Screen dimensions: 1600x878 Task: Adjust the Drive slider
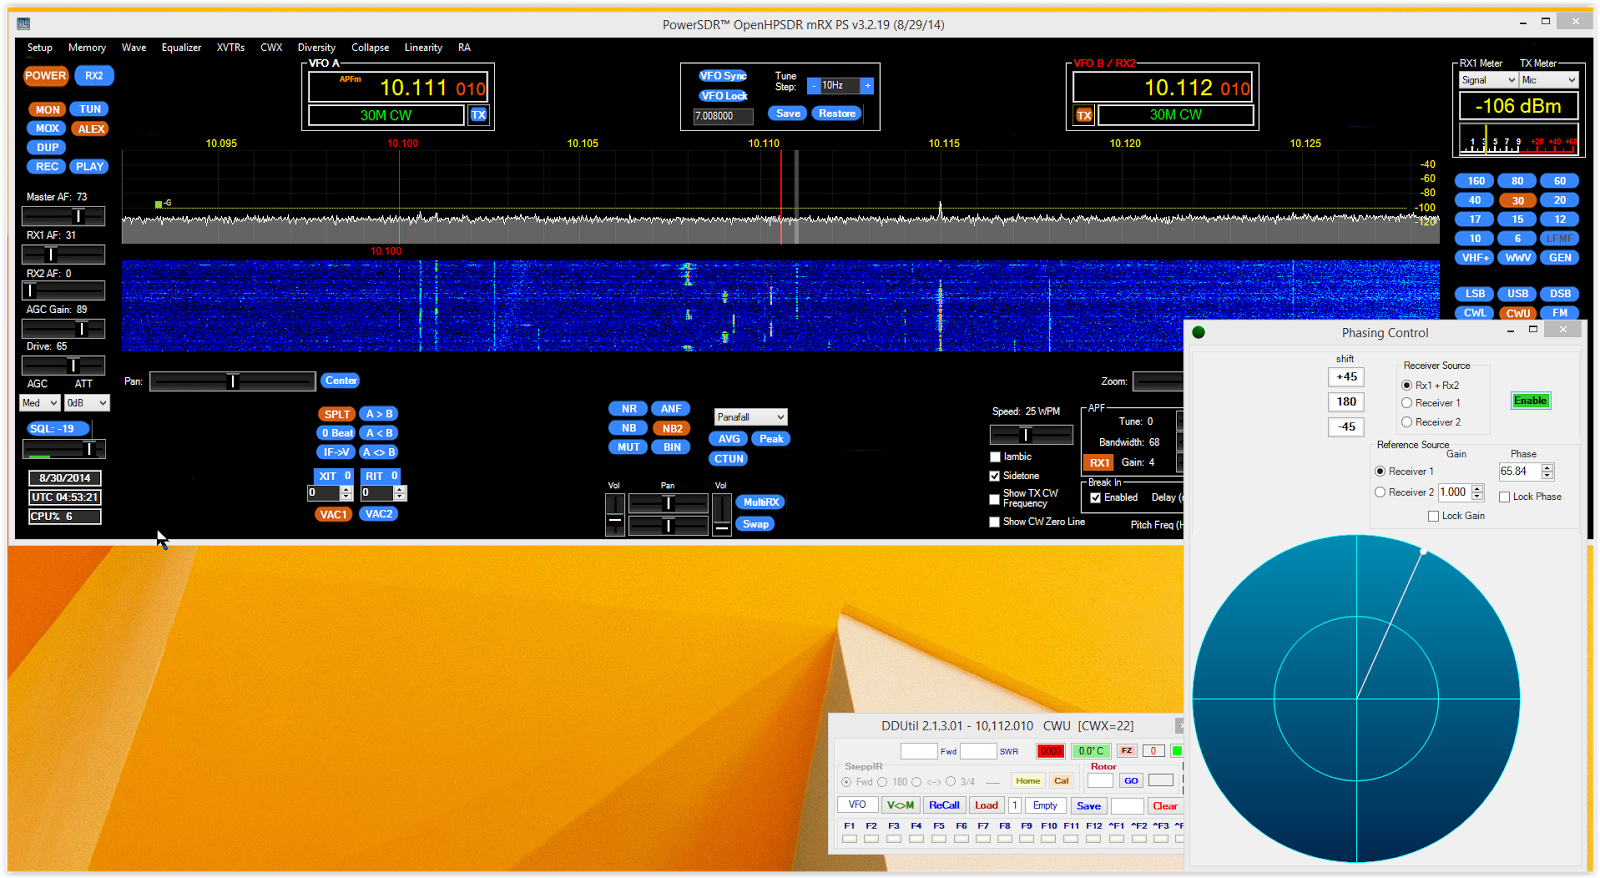coord(64,365)
